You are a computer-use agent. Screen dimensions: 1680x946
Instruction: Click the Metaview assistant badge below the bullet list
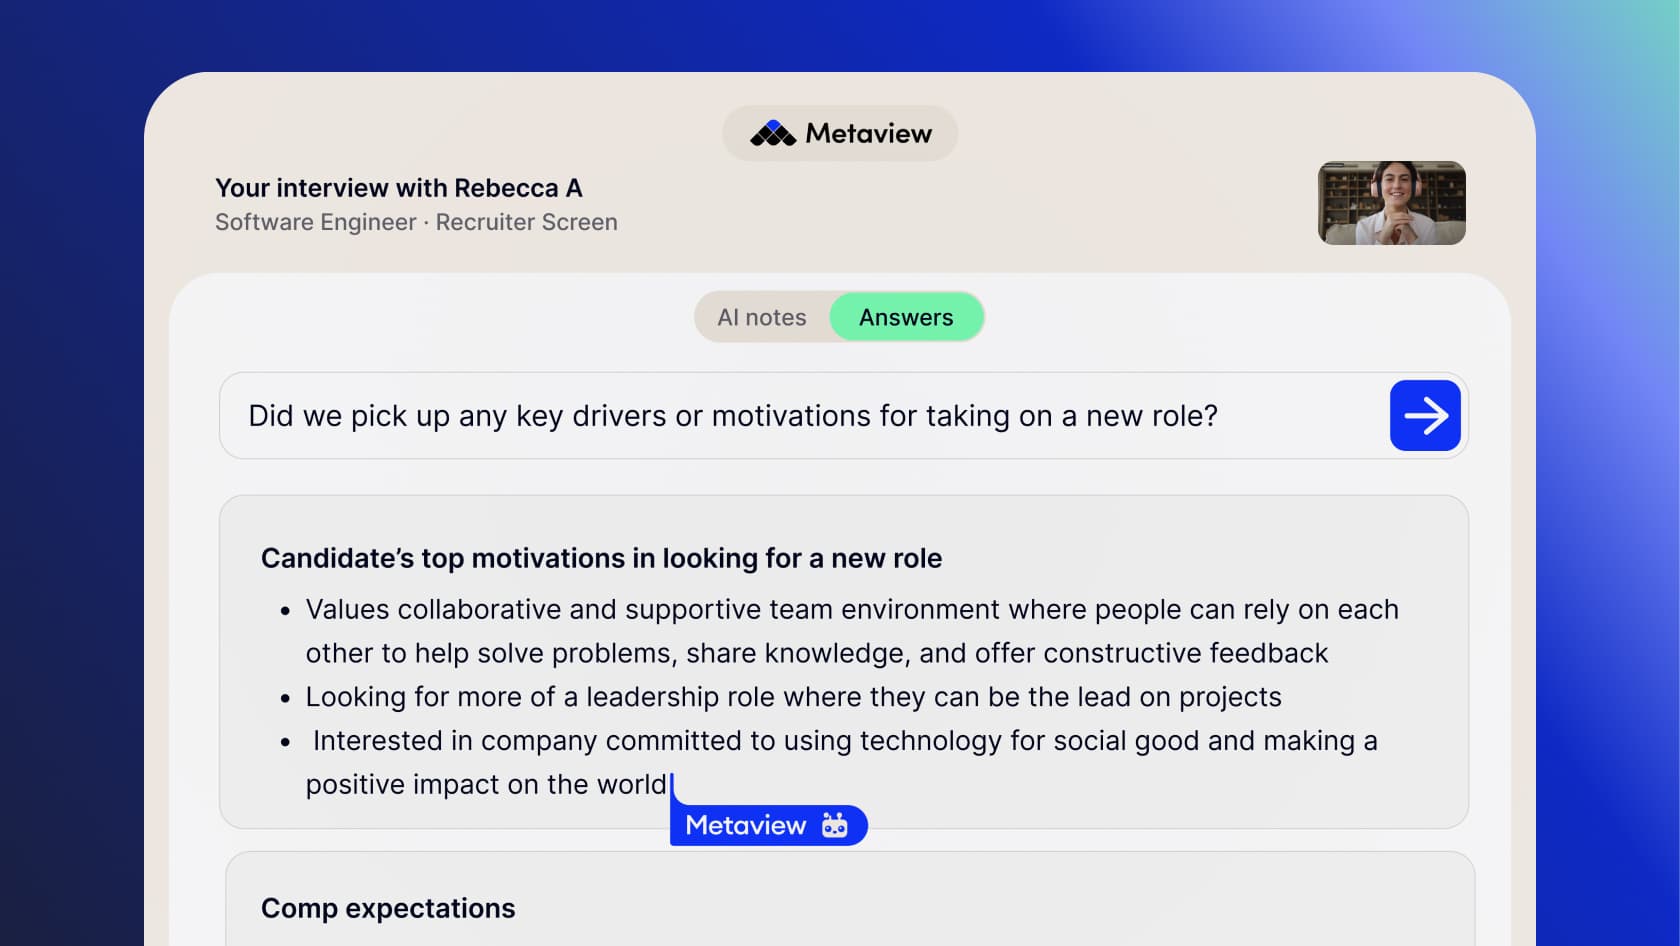[768, 825]
